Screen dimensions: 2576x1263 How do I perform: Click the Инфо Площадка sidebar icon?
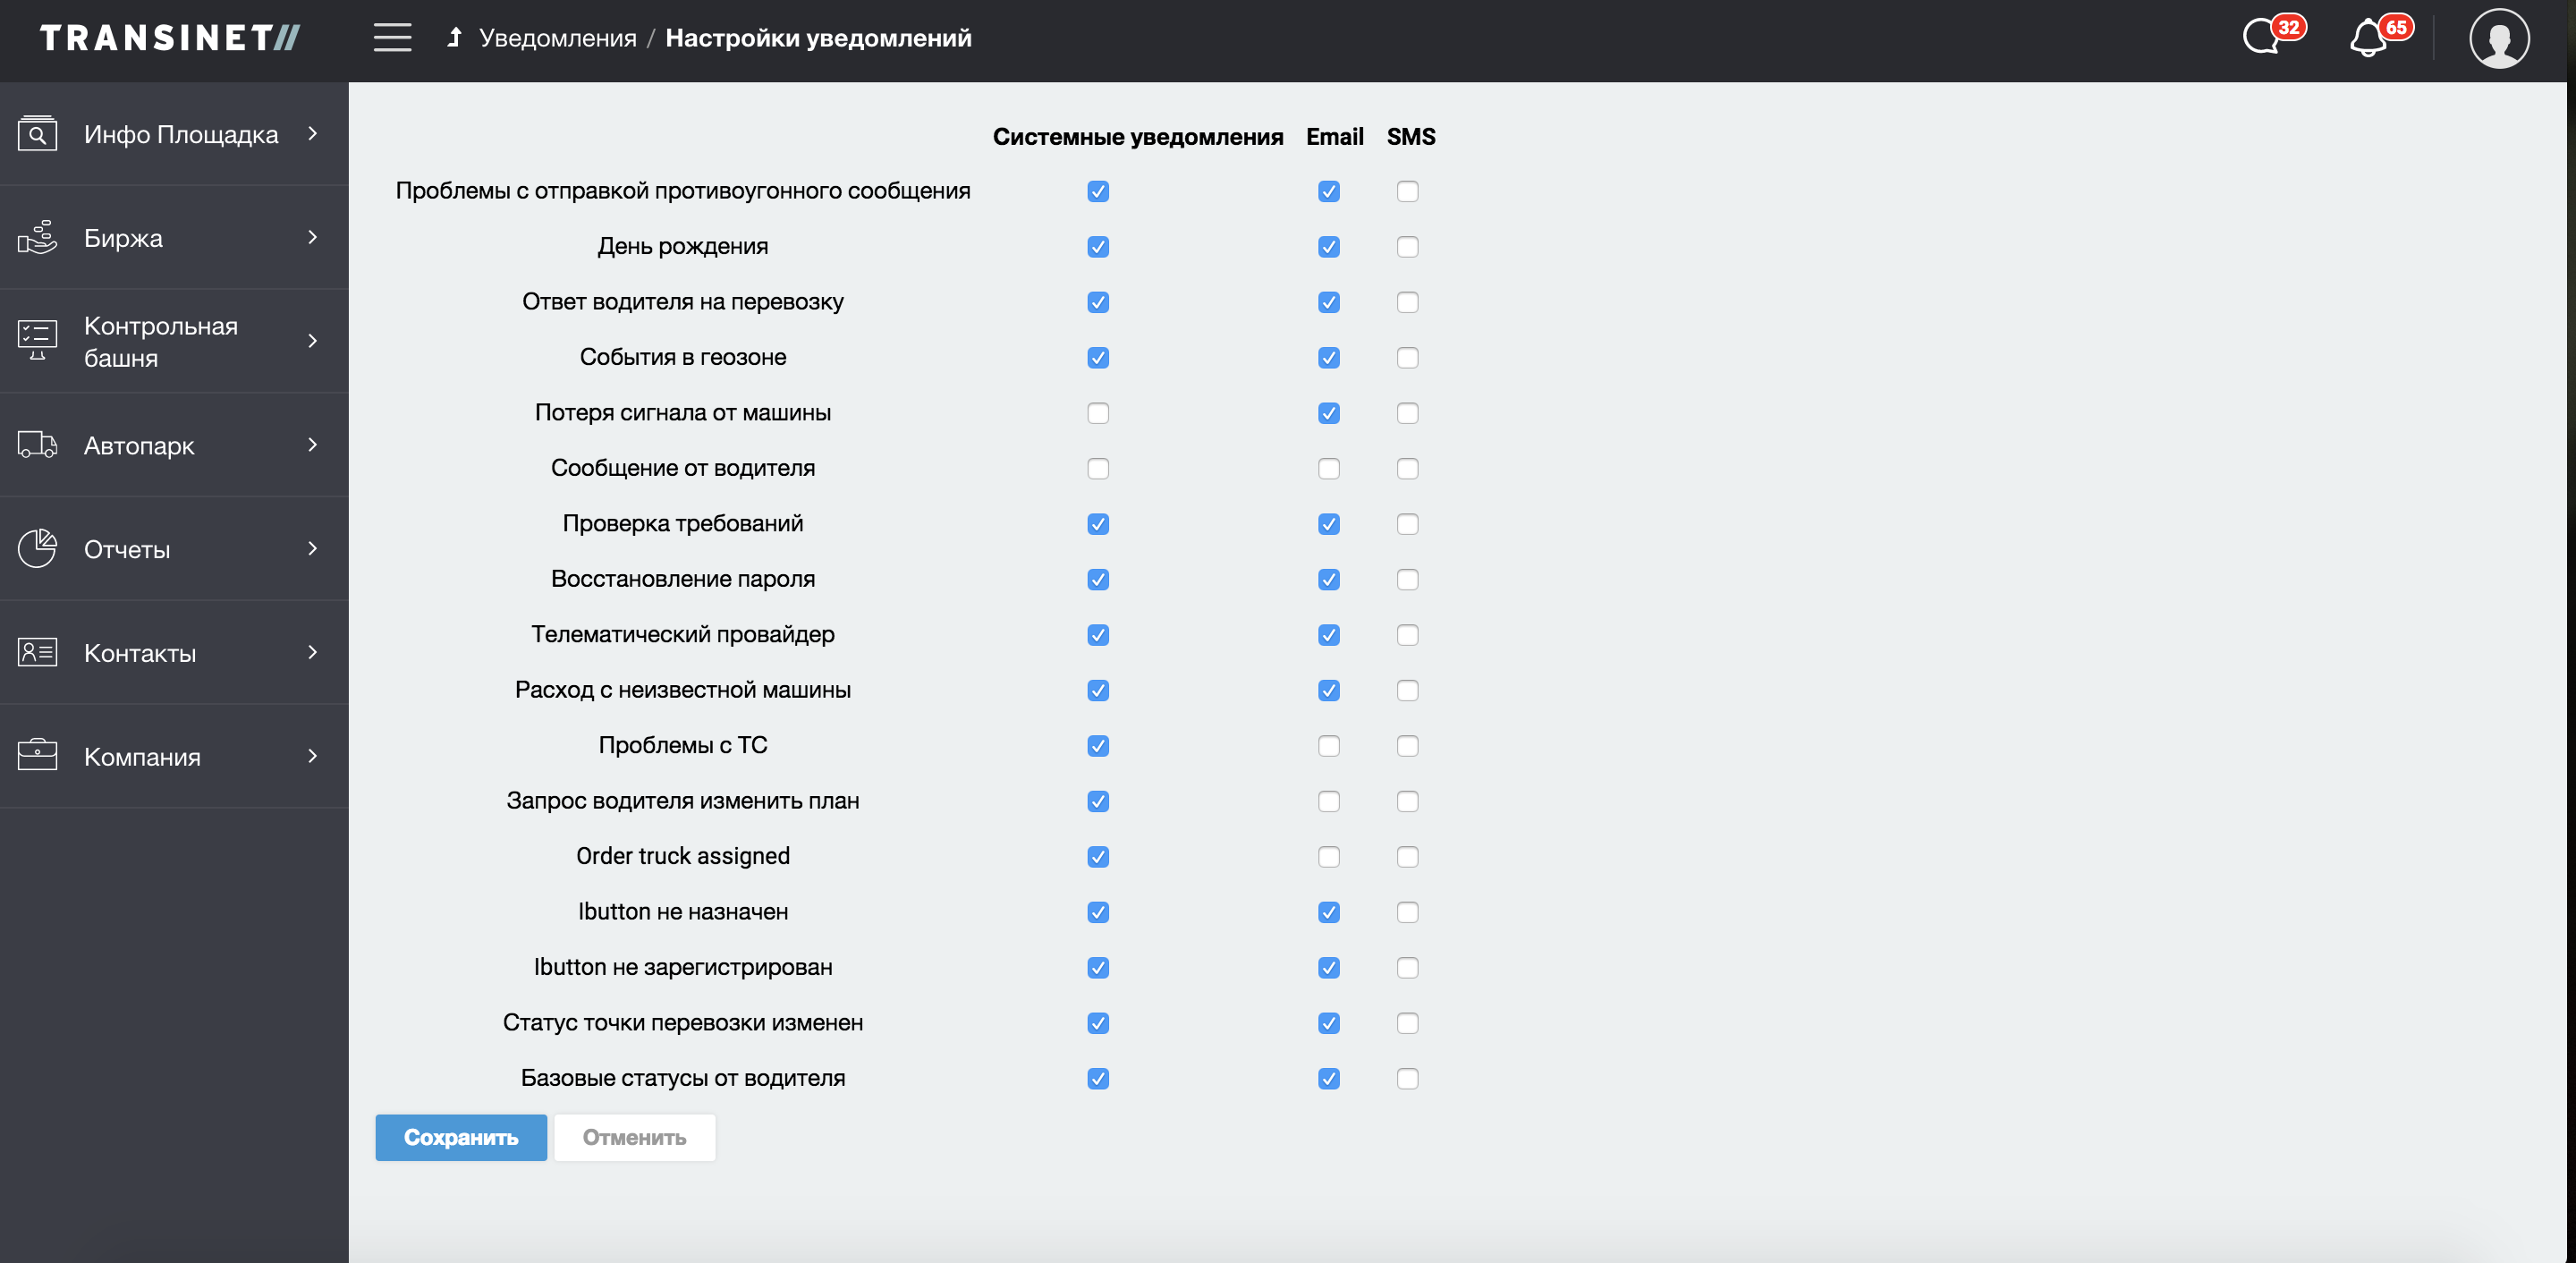tap(38, 134)
